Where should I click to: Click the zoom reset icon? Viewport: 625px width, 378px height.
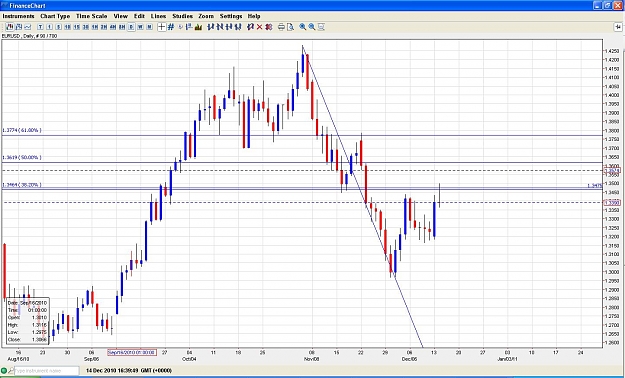tap(321, 27)
